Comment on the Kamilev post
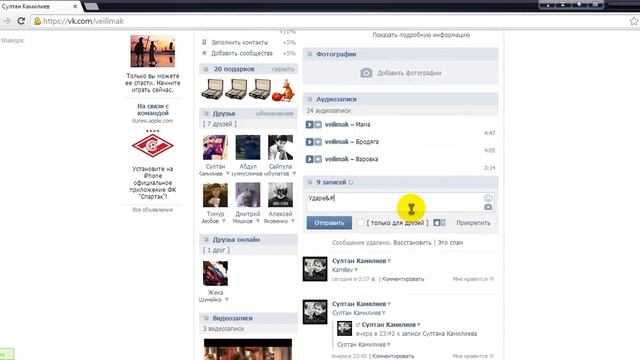 pyautogui.click(x=403, y=279)
